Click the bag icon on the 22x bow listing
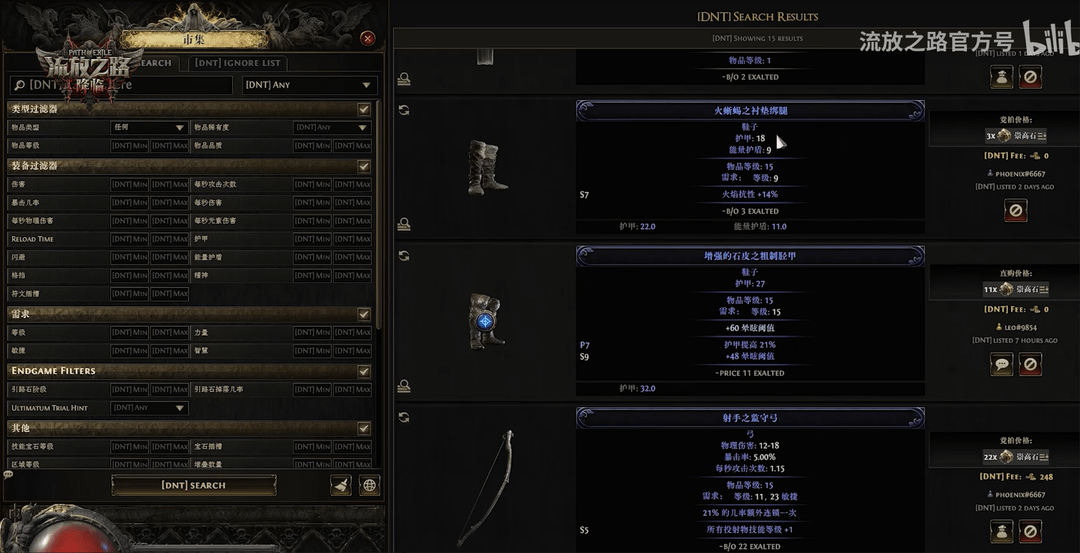The width and height of the screenshot is (1080, 553). 1001,532
